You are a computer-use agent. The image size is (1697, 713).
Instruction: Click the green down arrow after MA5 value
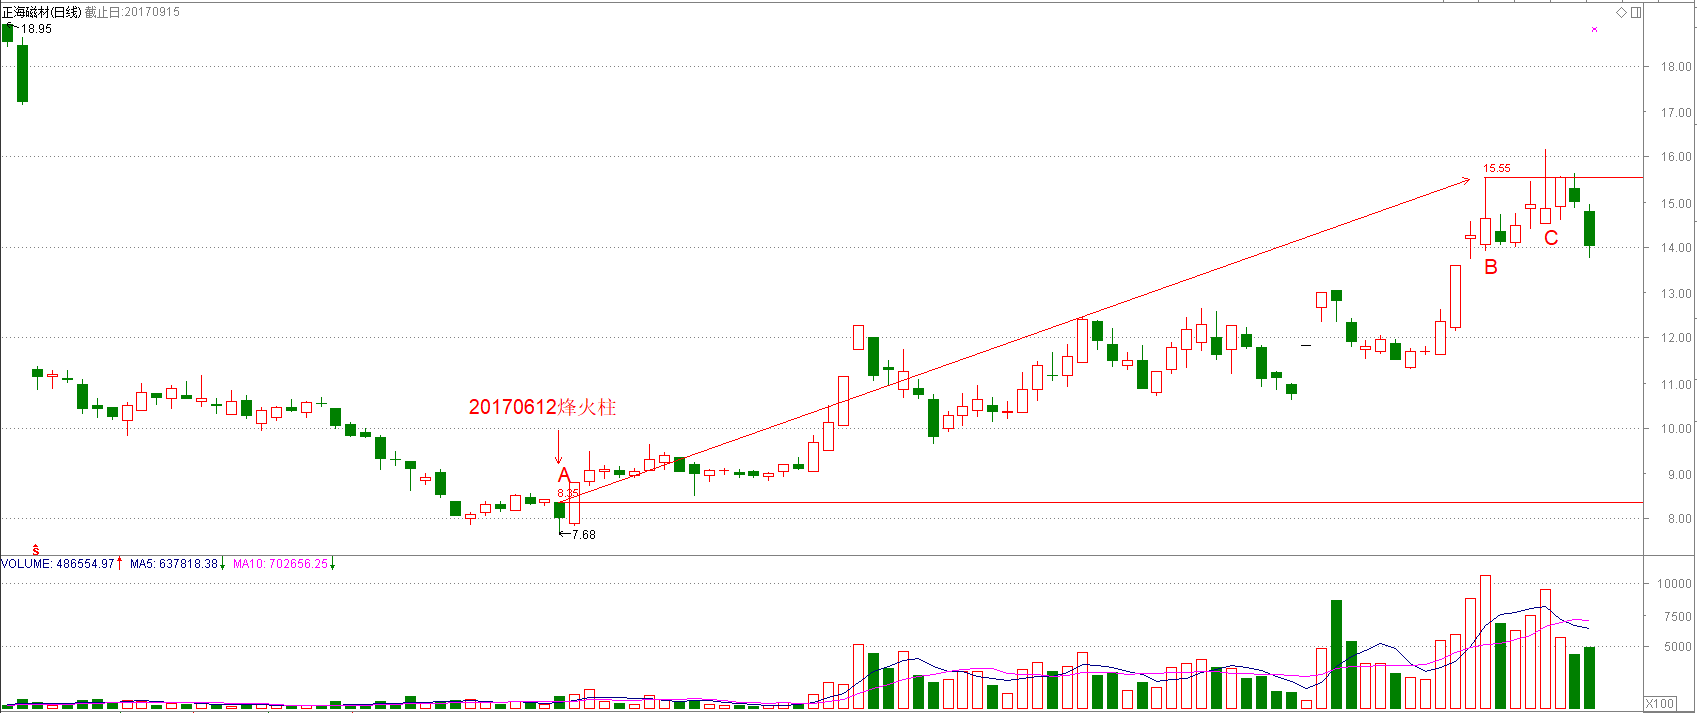point(223,564)
